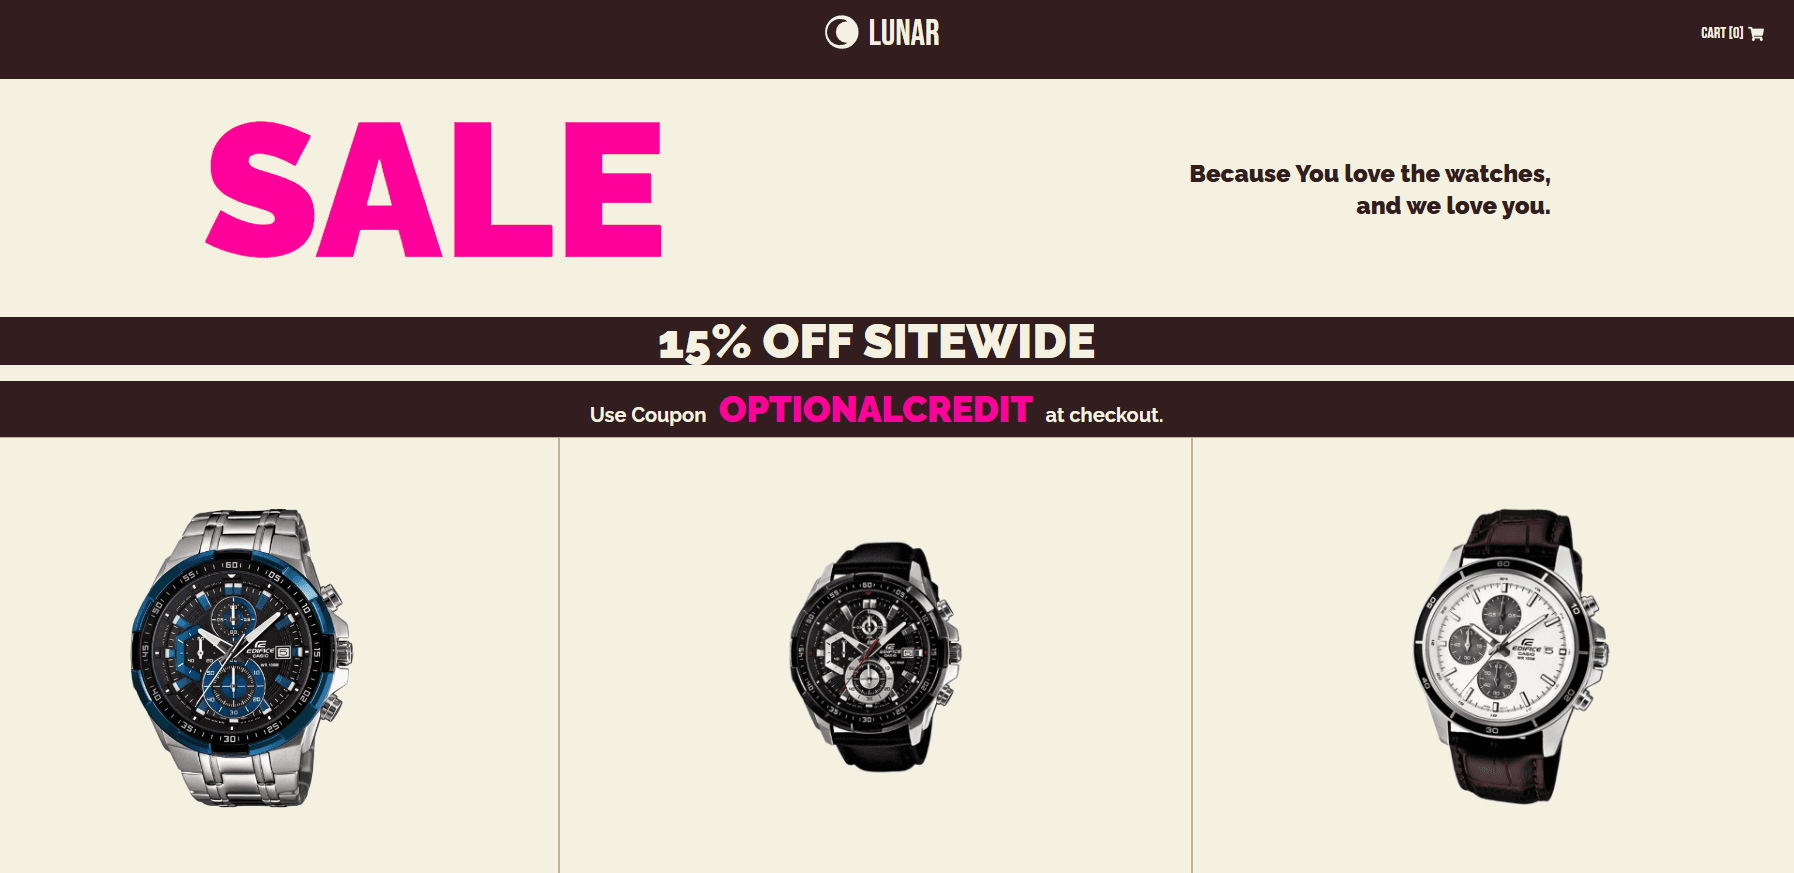This screenshot has width=1794, height=873.
Task: Open the CART [0] link
Action: point(1721,33)
